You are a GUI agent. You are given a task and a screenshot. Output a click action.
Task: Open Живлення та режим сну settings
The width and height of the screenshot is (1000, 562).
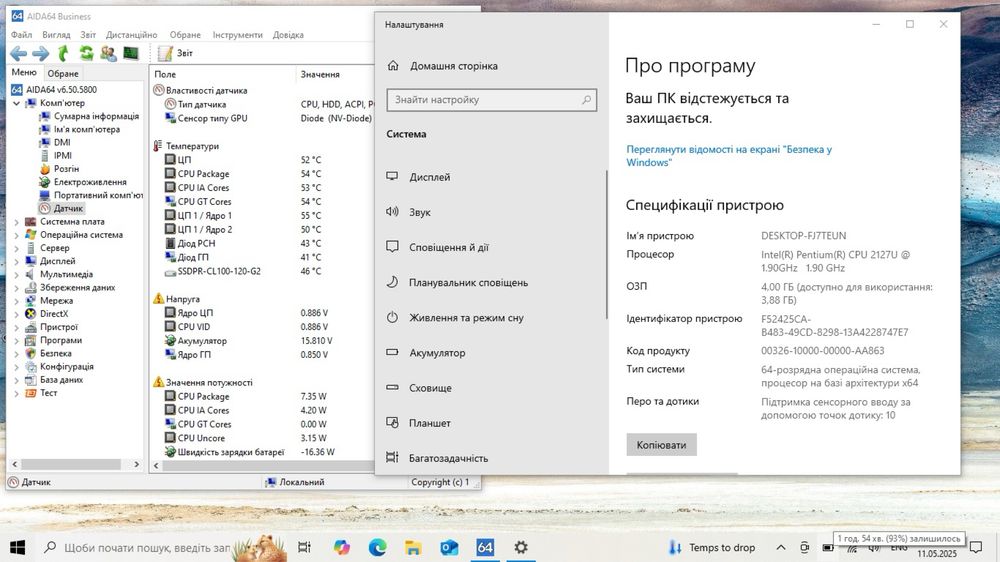[491, 317]
